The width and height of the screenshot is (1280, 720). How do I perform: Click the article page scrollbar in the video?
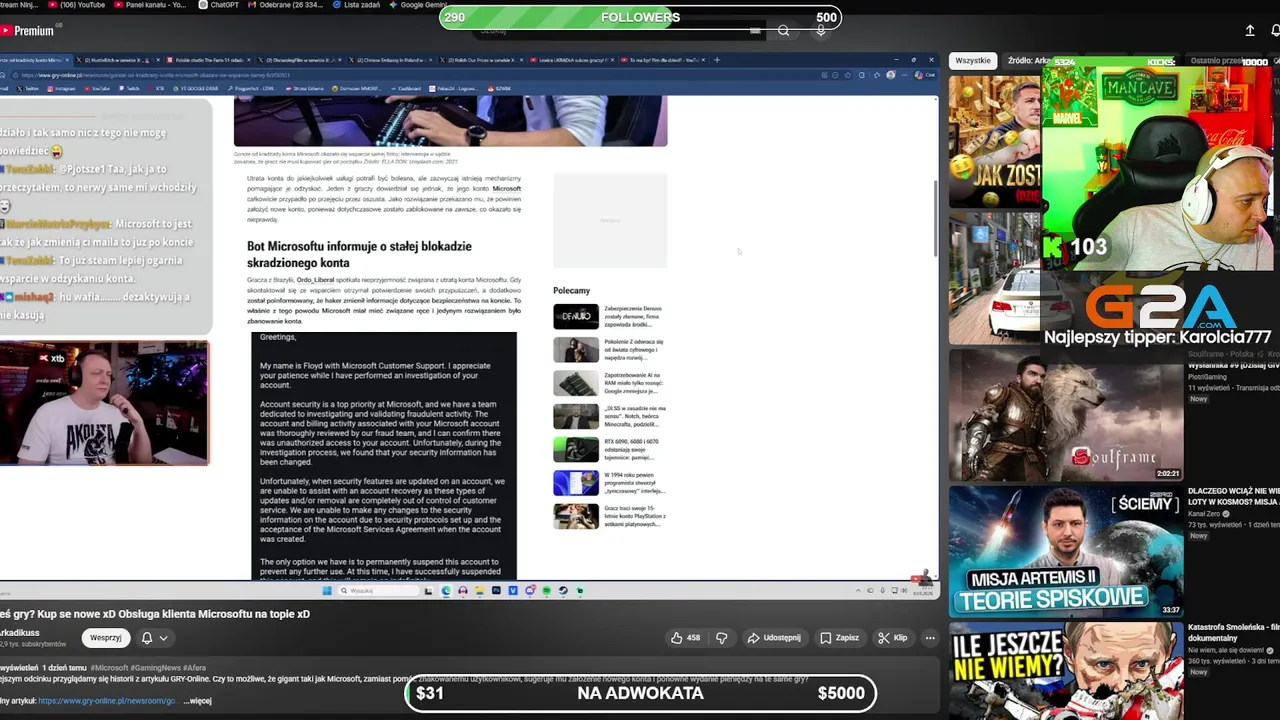[x=935, y=220]
